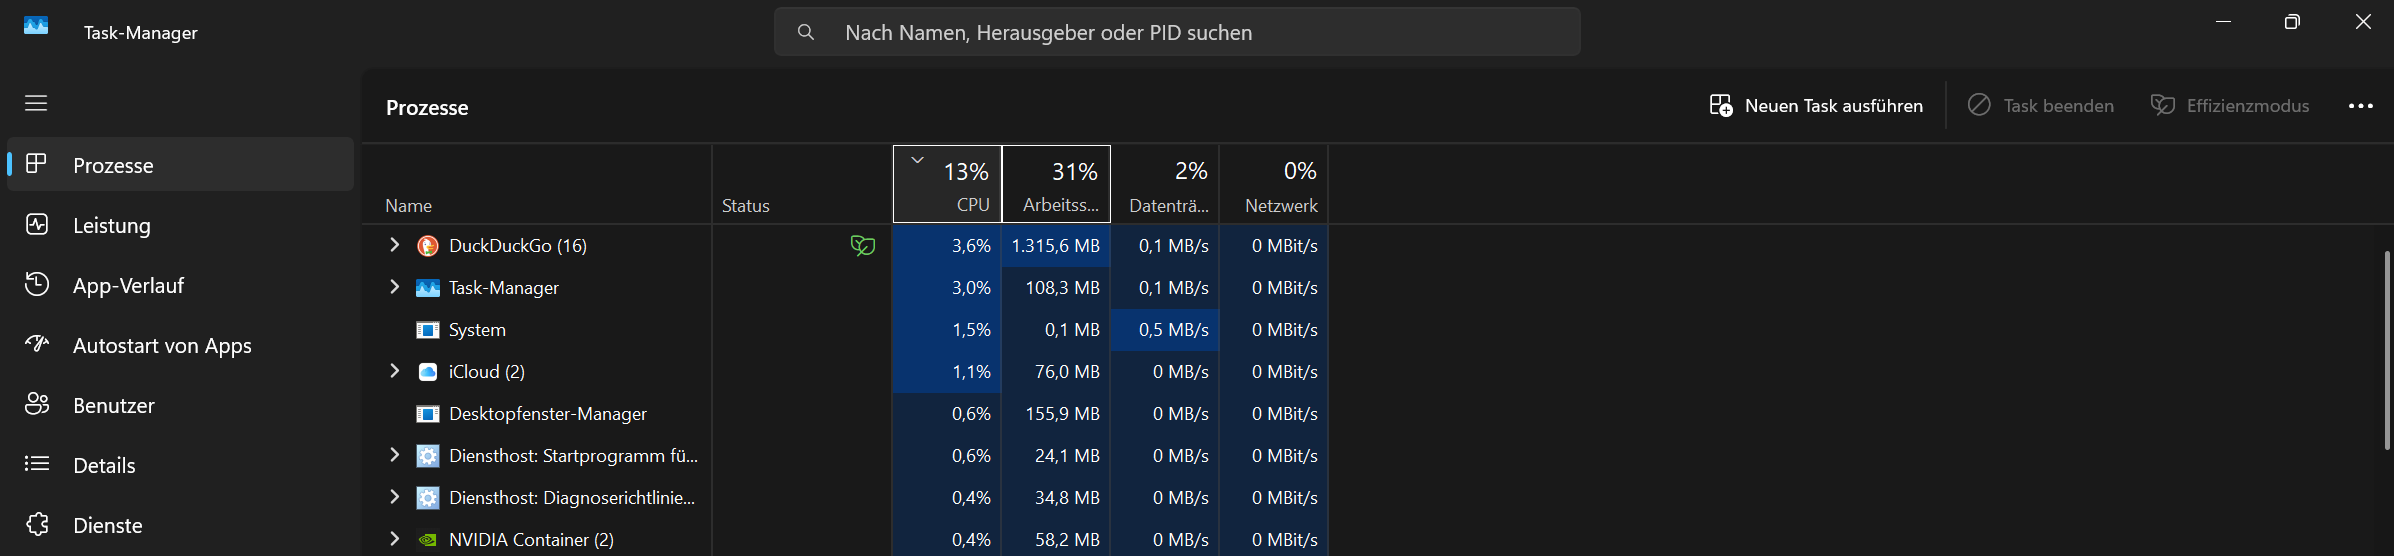Viewport: 2394px width, 556px height.
Task: Open the hamburger navigation menu
Action: tap(36, 103)
